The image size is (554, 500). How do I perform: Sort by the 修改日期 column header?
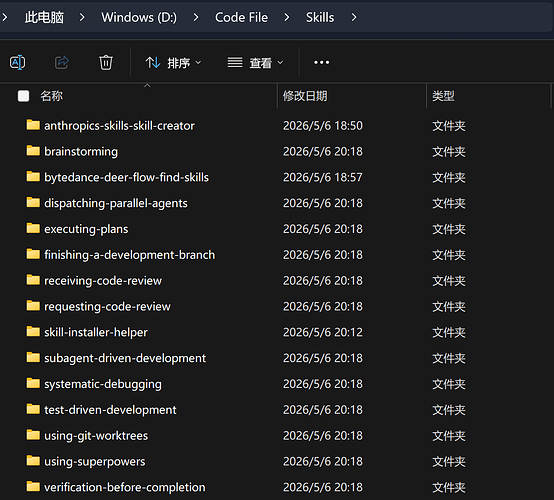click(x=305, y=96)
